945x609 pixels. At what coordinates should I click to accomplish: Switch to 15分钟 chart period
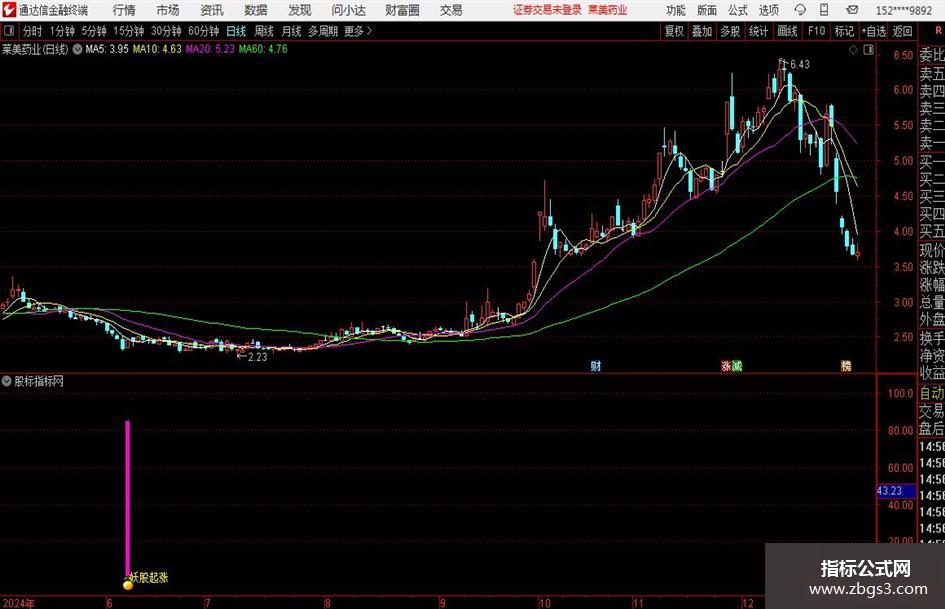128,31
